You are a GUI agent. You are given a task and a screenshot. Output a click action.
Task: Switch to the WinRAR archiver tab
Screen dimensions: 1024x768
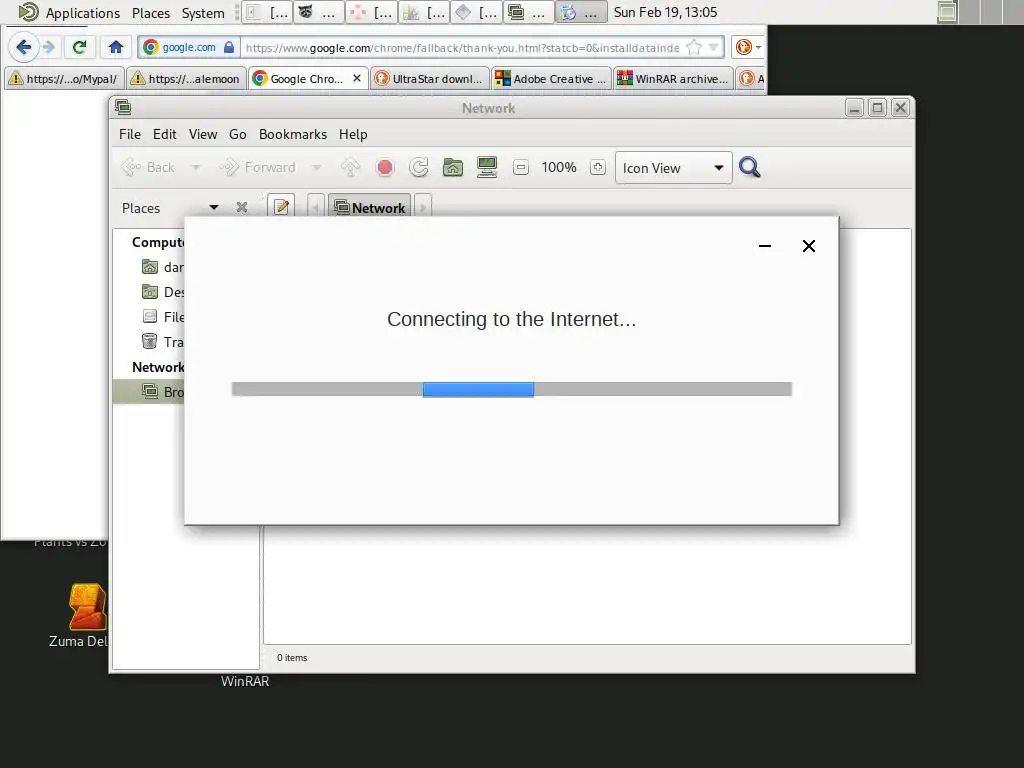[673, 79]
